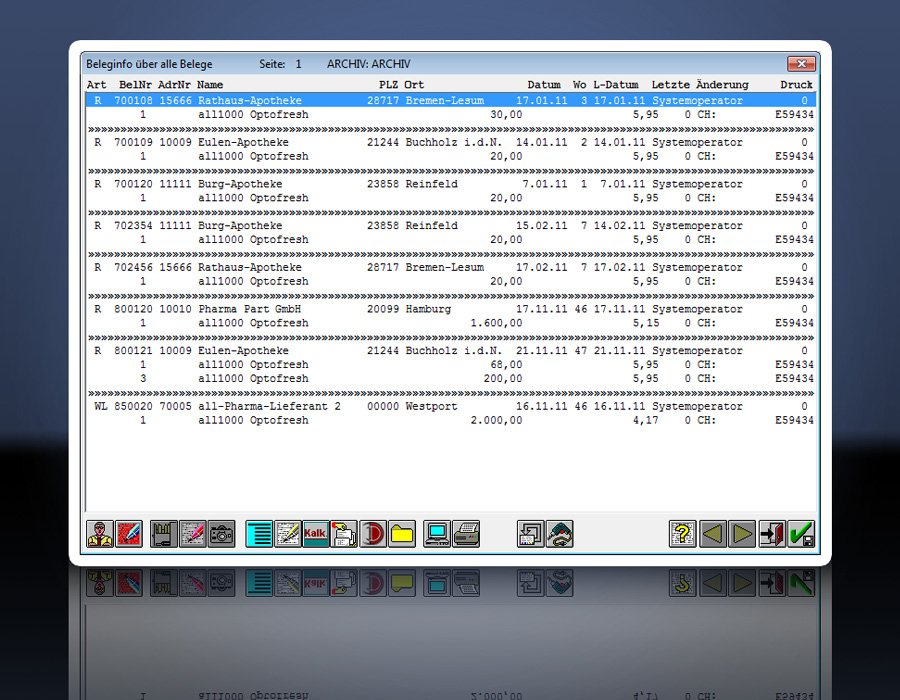Select row BelNr 700108 Rathaus-Apotheke

click(x=451, y=100)
